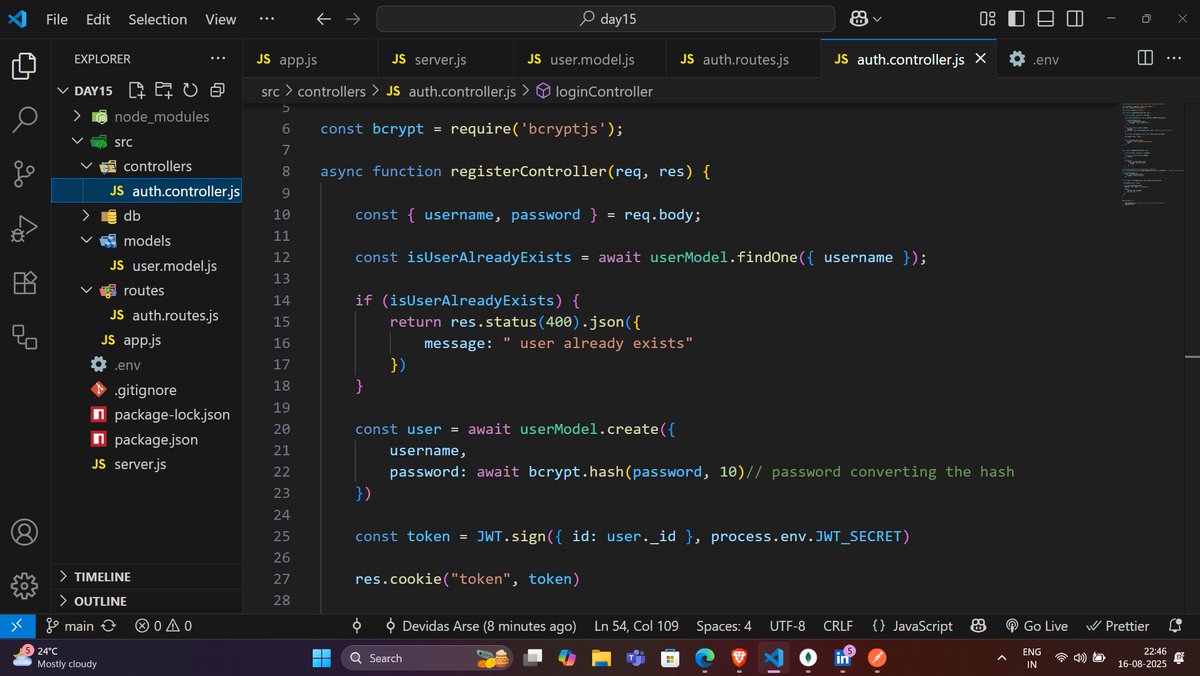
Task: Open the Explorer view in activity bar
Action: point(24,67)
